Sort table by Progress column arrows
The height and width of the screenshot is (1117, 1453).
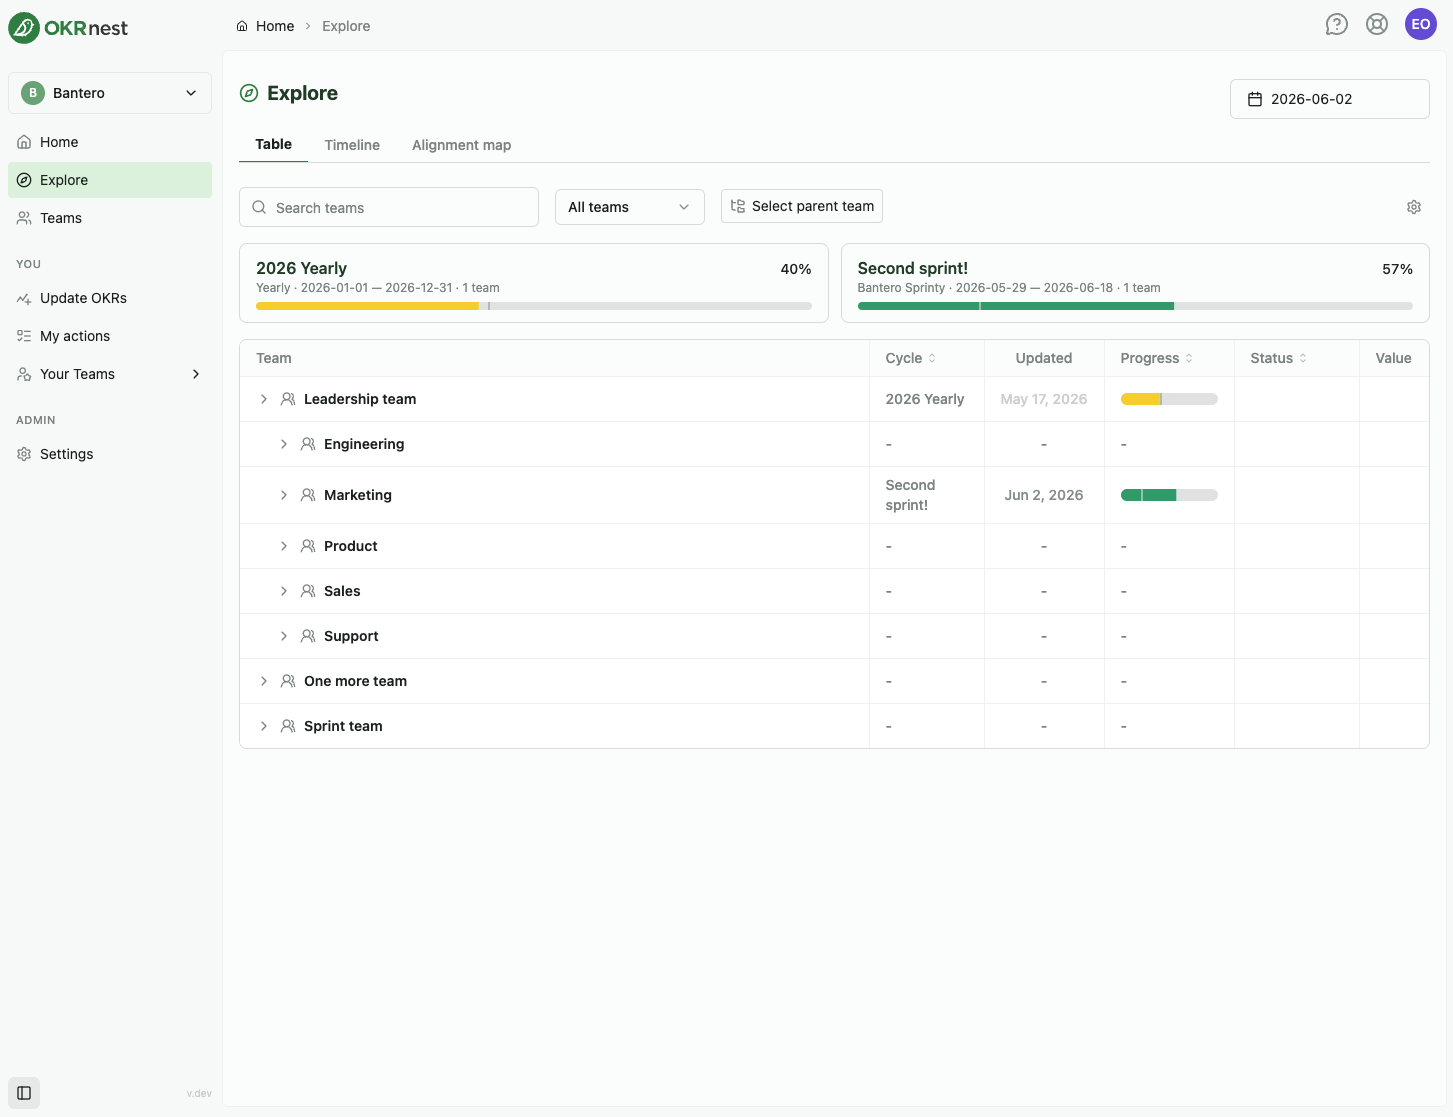pos(1189,358)
